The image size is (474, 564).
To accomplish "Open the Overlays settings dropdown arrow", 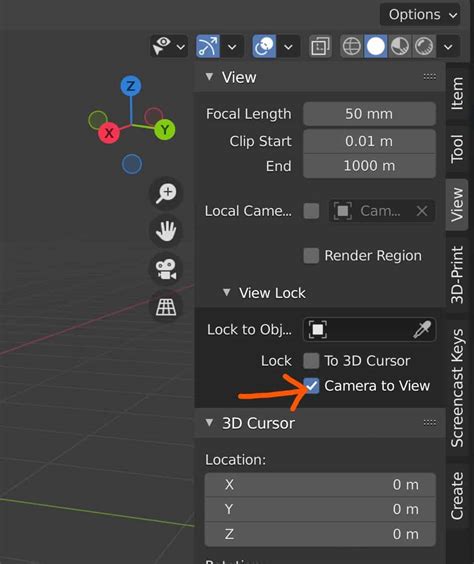I will click(x=288, y=47).
